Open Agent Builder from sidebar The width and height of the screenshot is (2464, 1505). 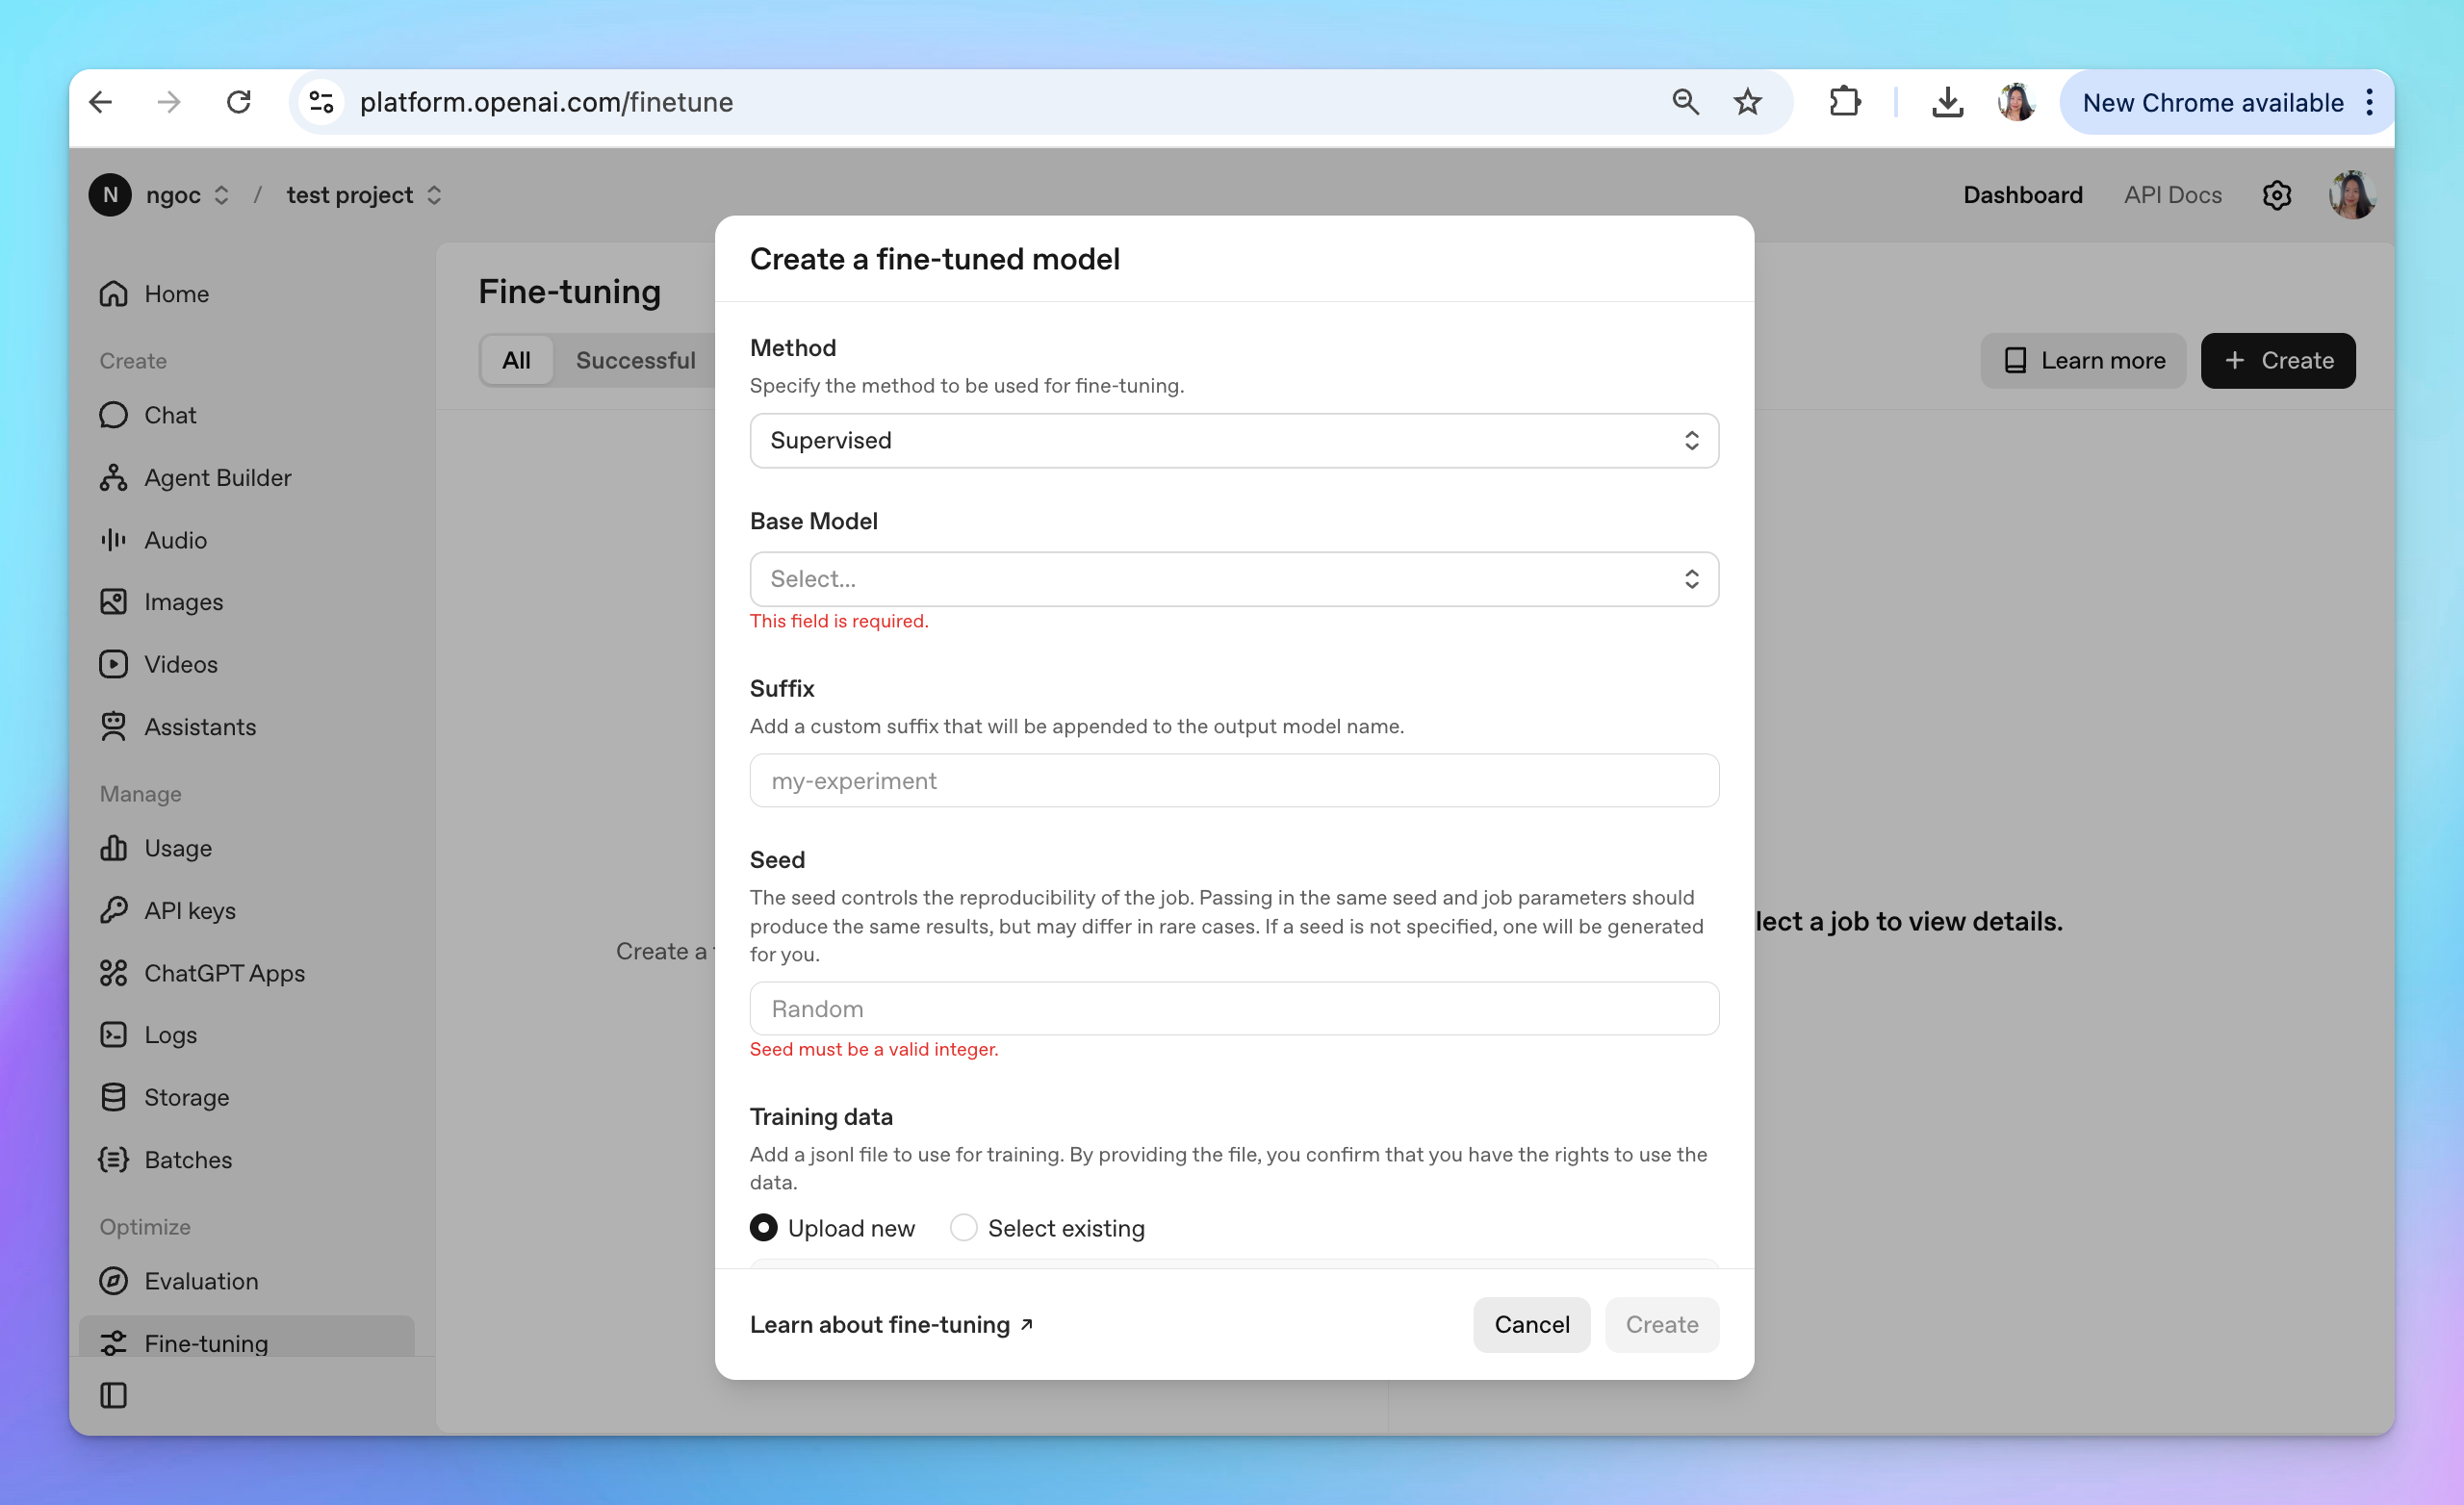217,478
